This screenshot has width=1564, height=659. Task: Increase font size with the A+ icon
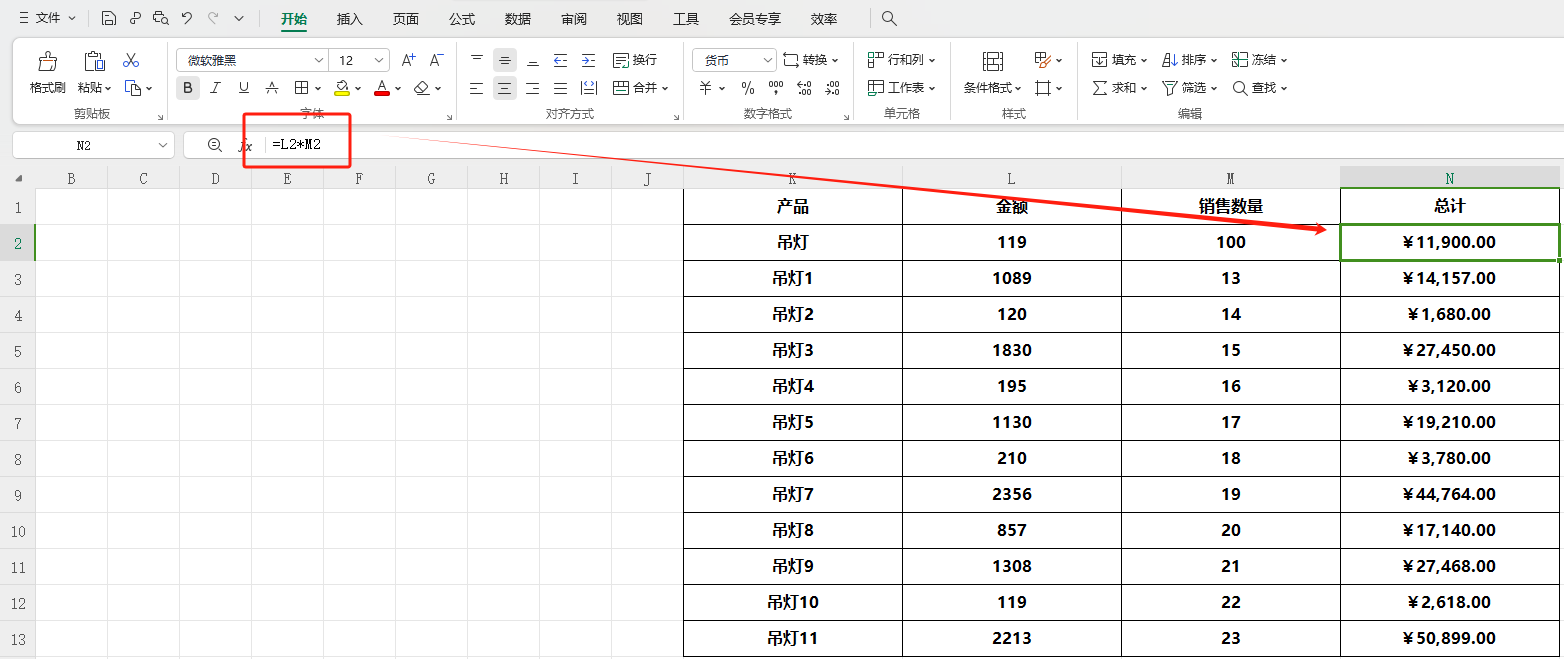click(408, 60)
